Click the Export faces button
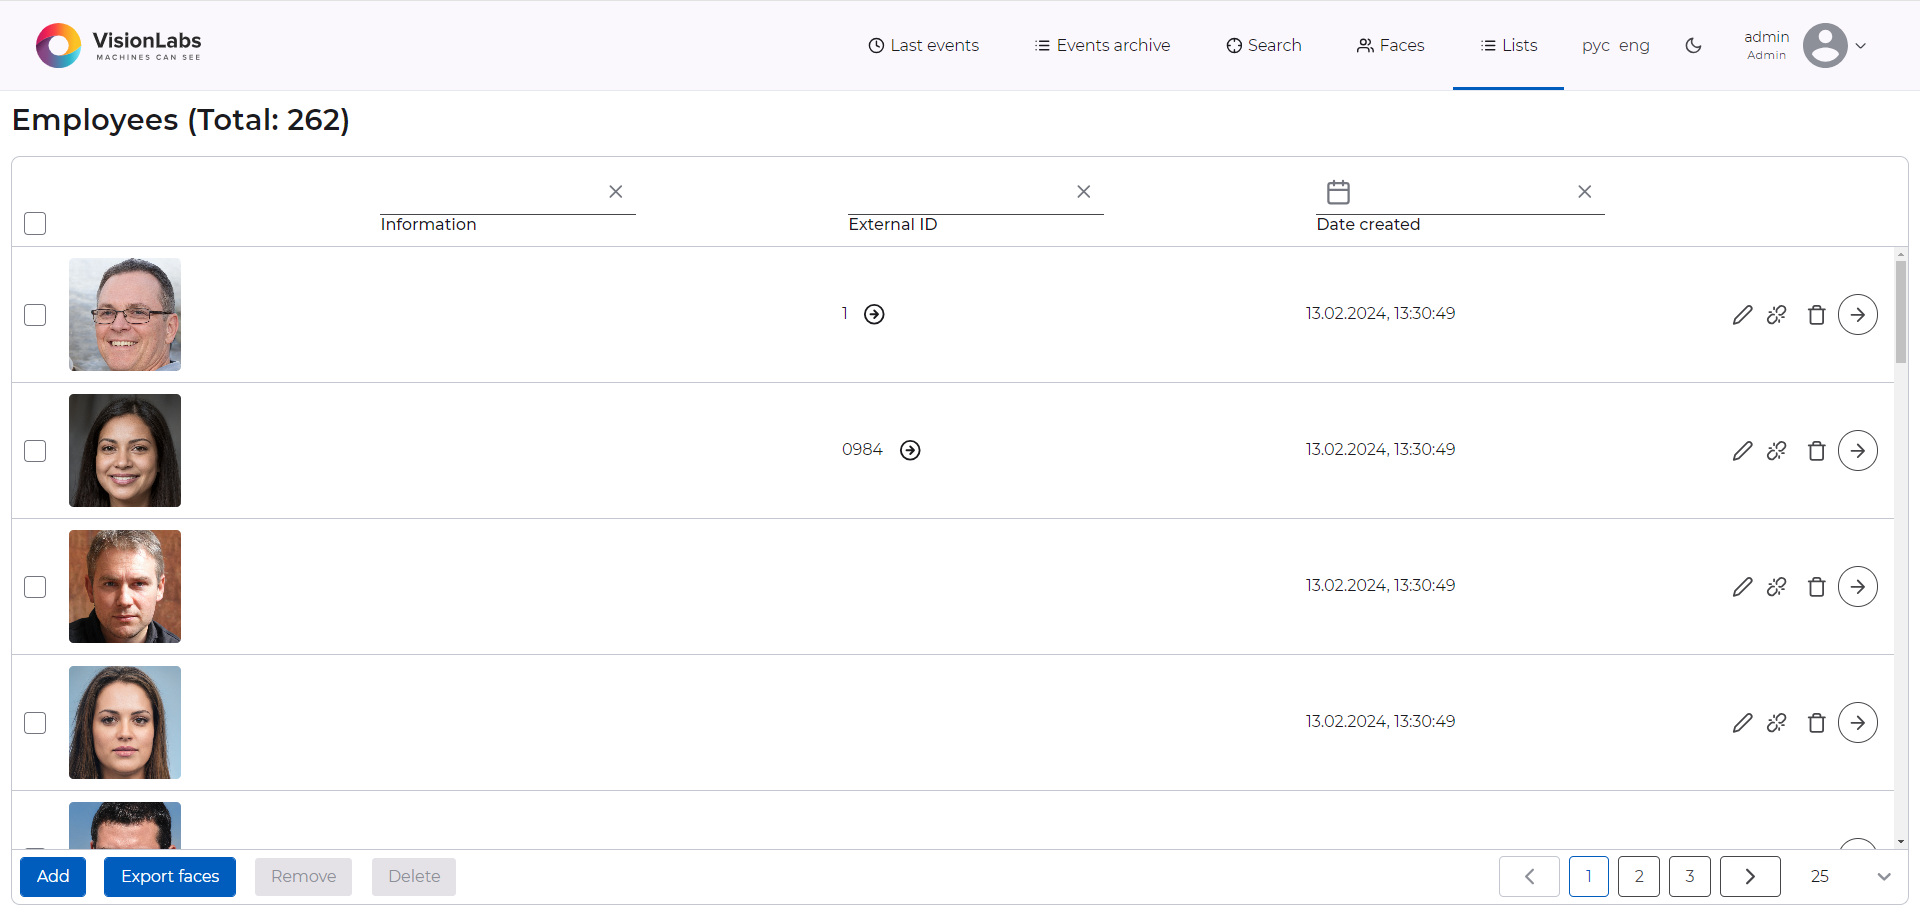The image size is (1920, 922). tap(169, 876)
